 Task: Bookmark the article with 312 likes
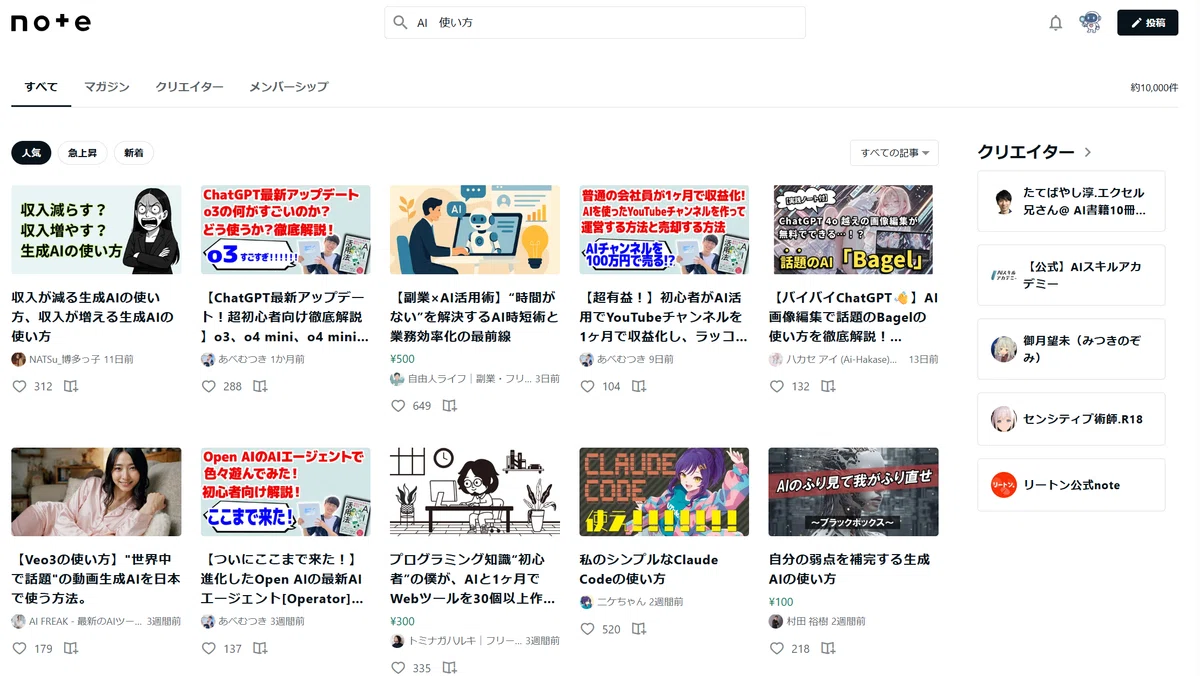71,386
